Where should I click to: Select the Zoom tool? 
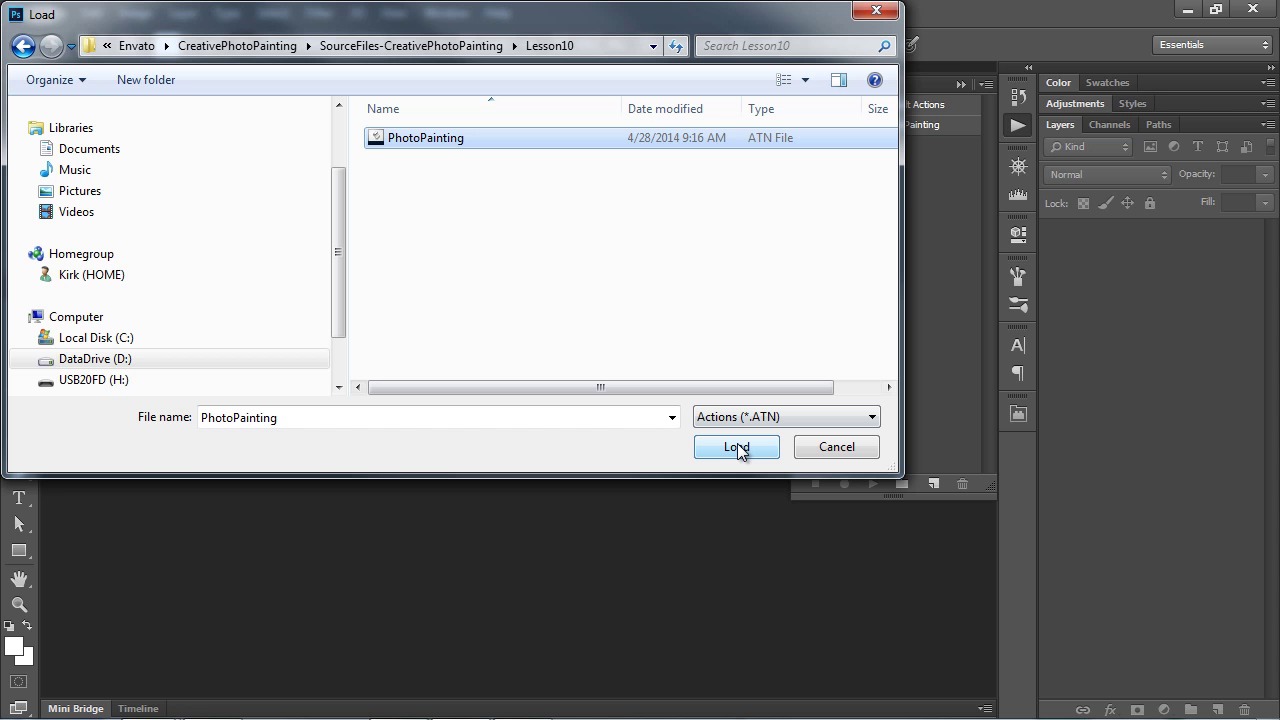pos(19,605)
